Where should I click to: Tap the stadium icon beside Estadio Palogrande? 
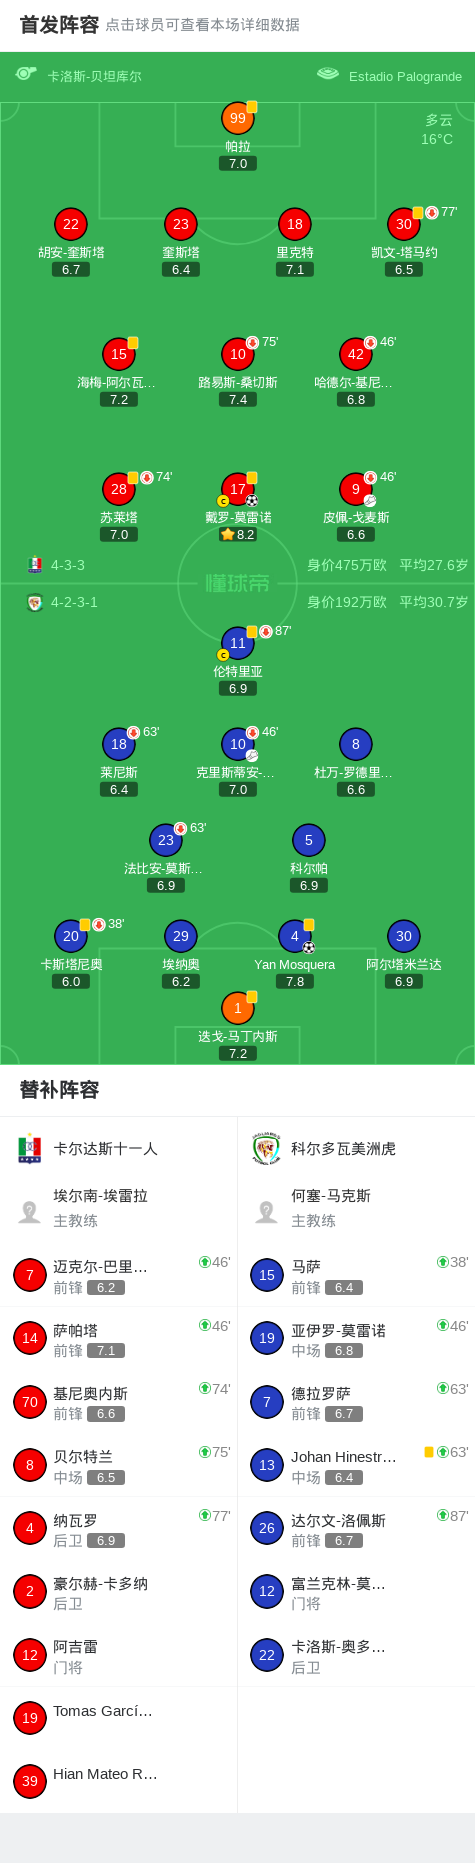pos(328,74)
